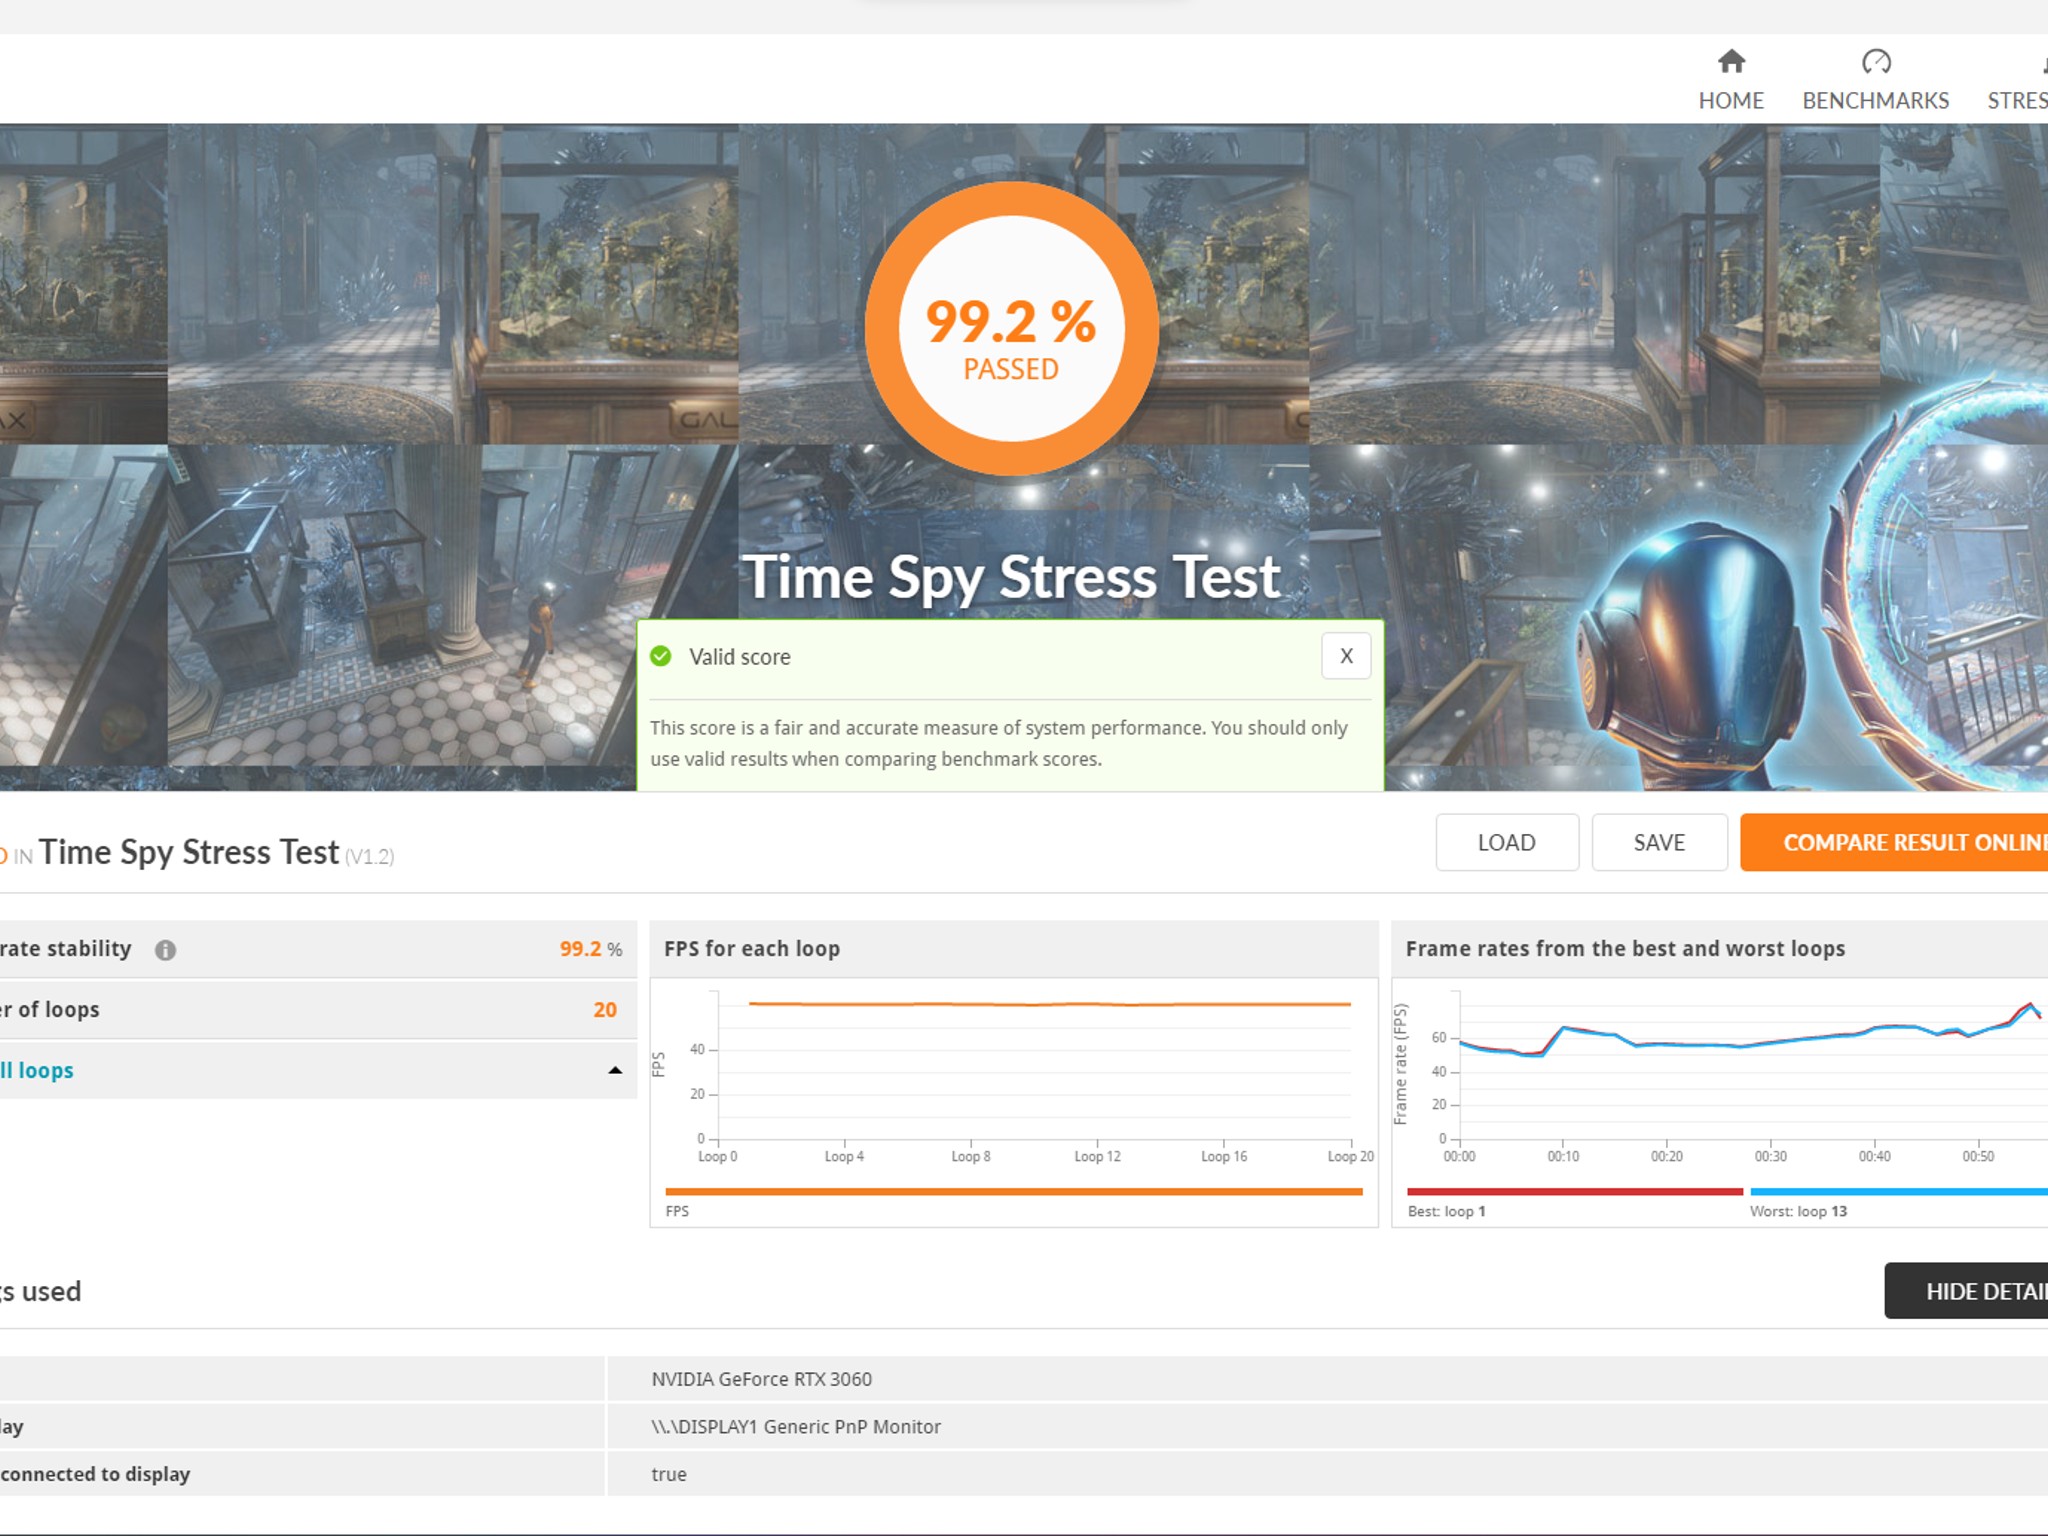Click the HIDE DETAILS button
This screenshot has height=1536, width=2048.
click(1966, 1291)
